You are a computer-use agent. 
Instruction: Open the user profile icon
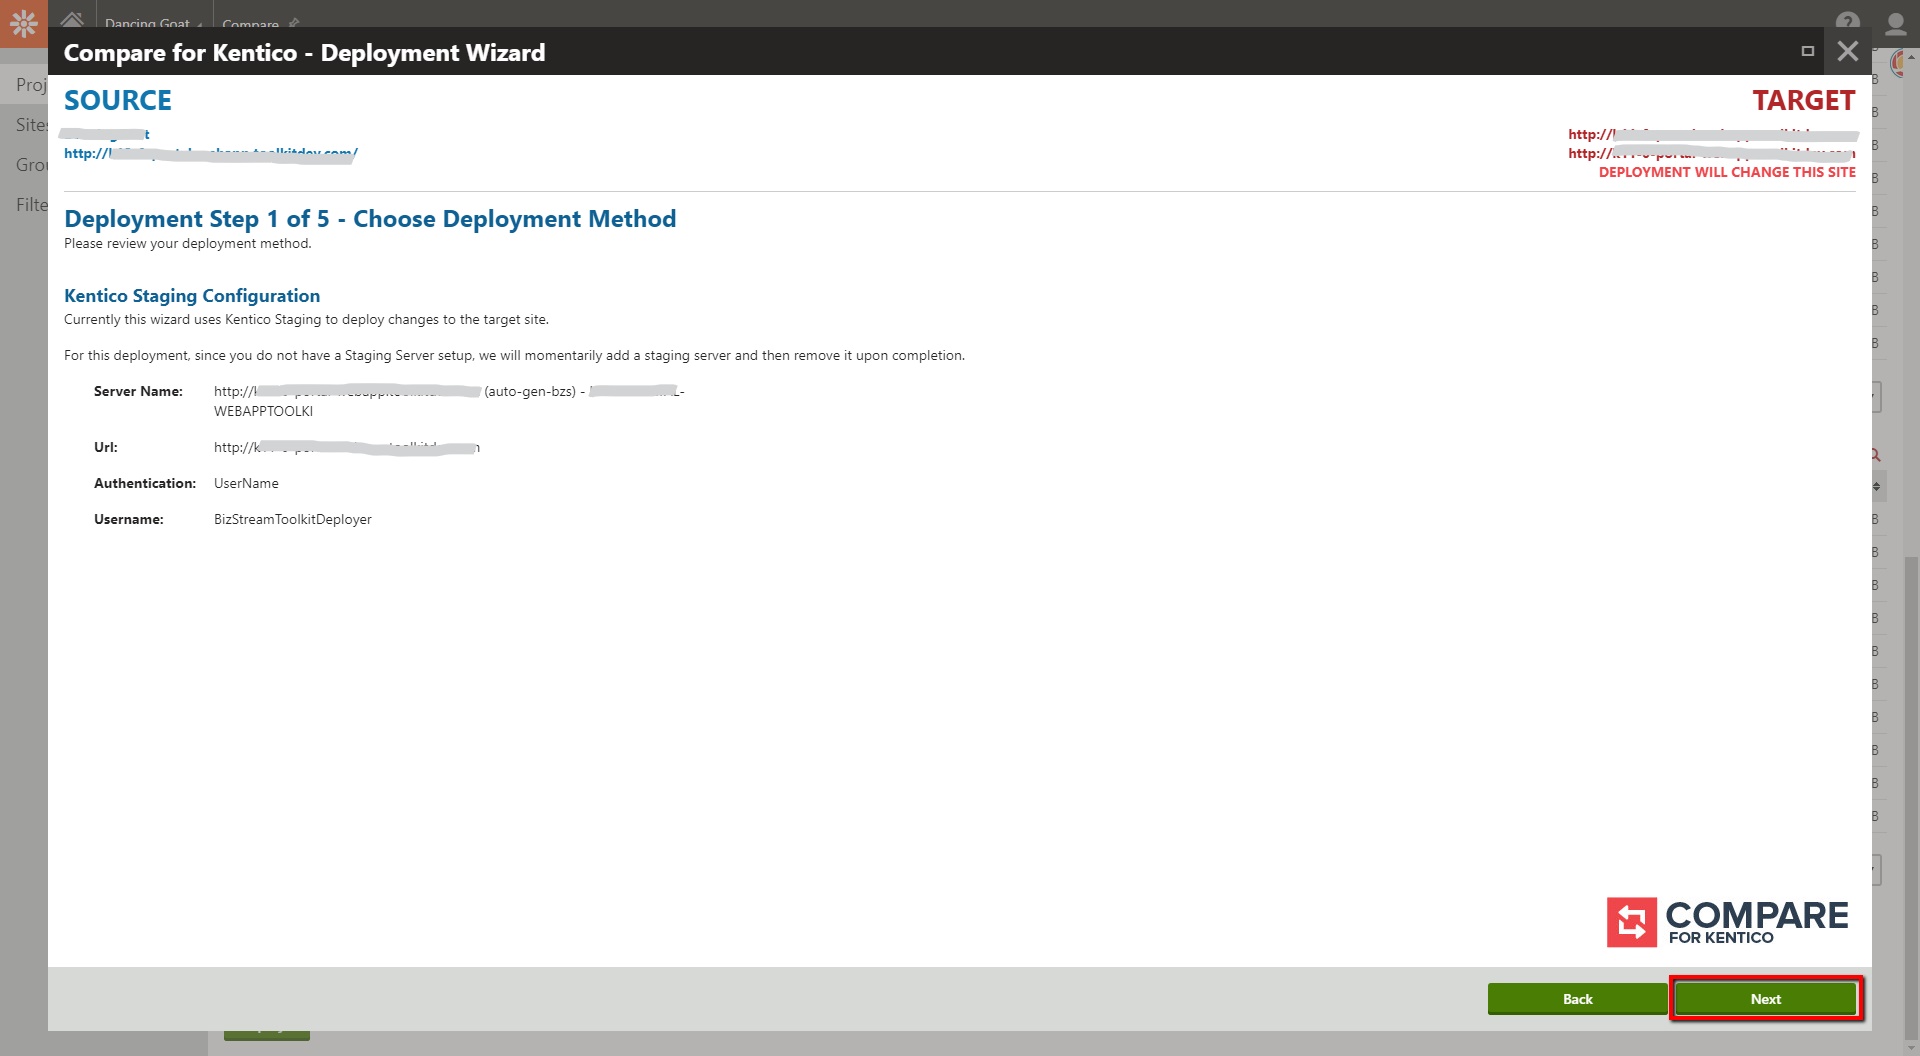point(1895,22)
